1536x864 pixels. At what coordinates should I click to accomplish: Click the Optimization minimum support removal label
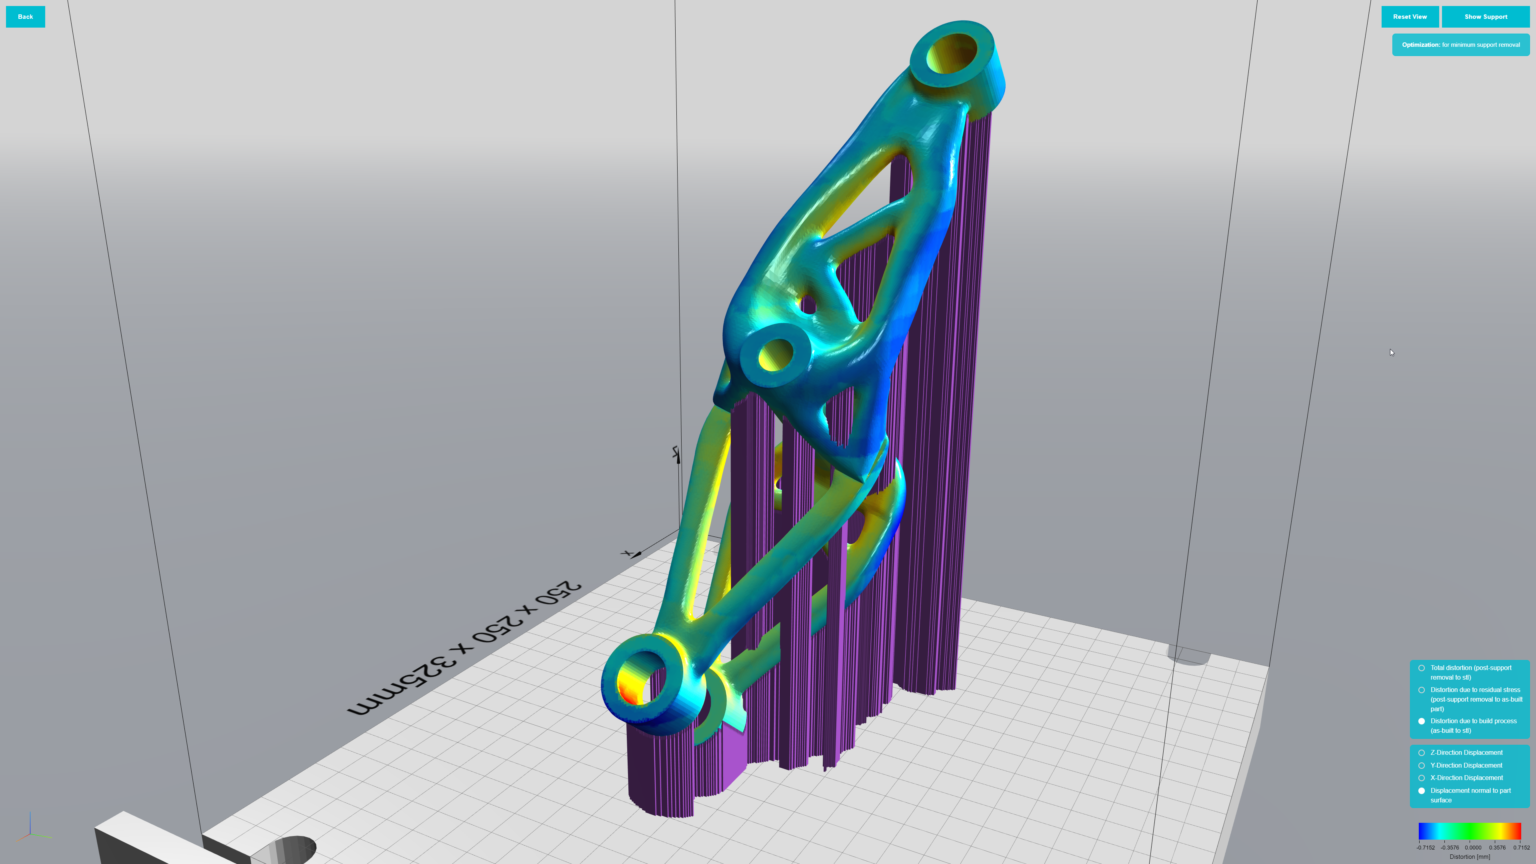click(1460, 45)
